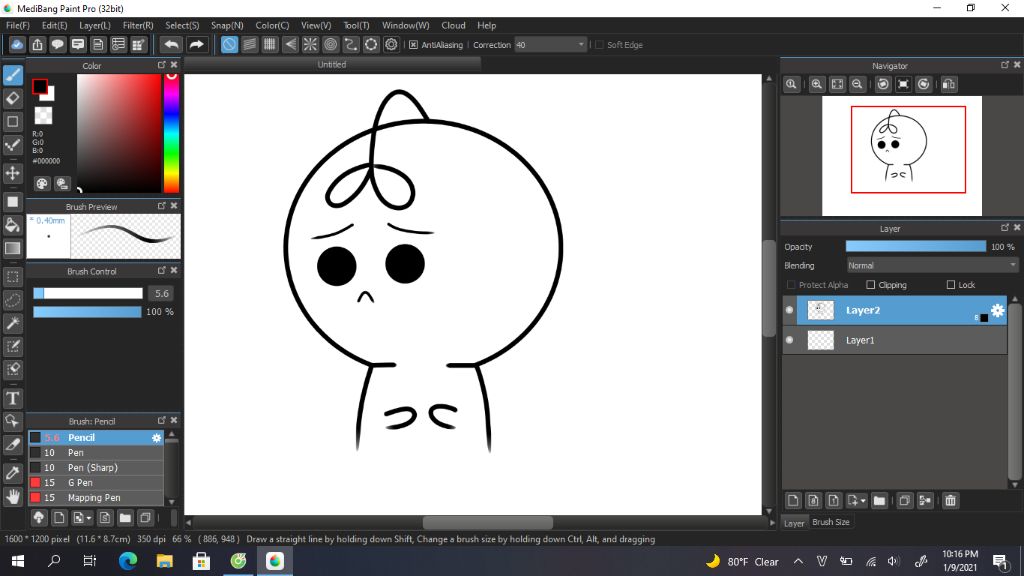Open the File menu

click(x=18, y=25)
